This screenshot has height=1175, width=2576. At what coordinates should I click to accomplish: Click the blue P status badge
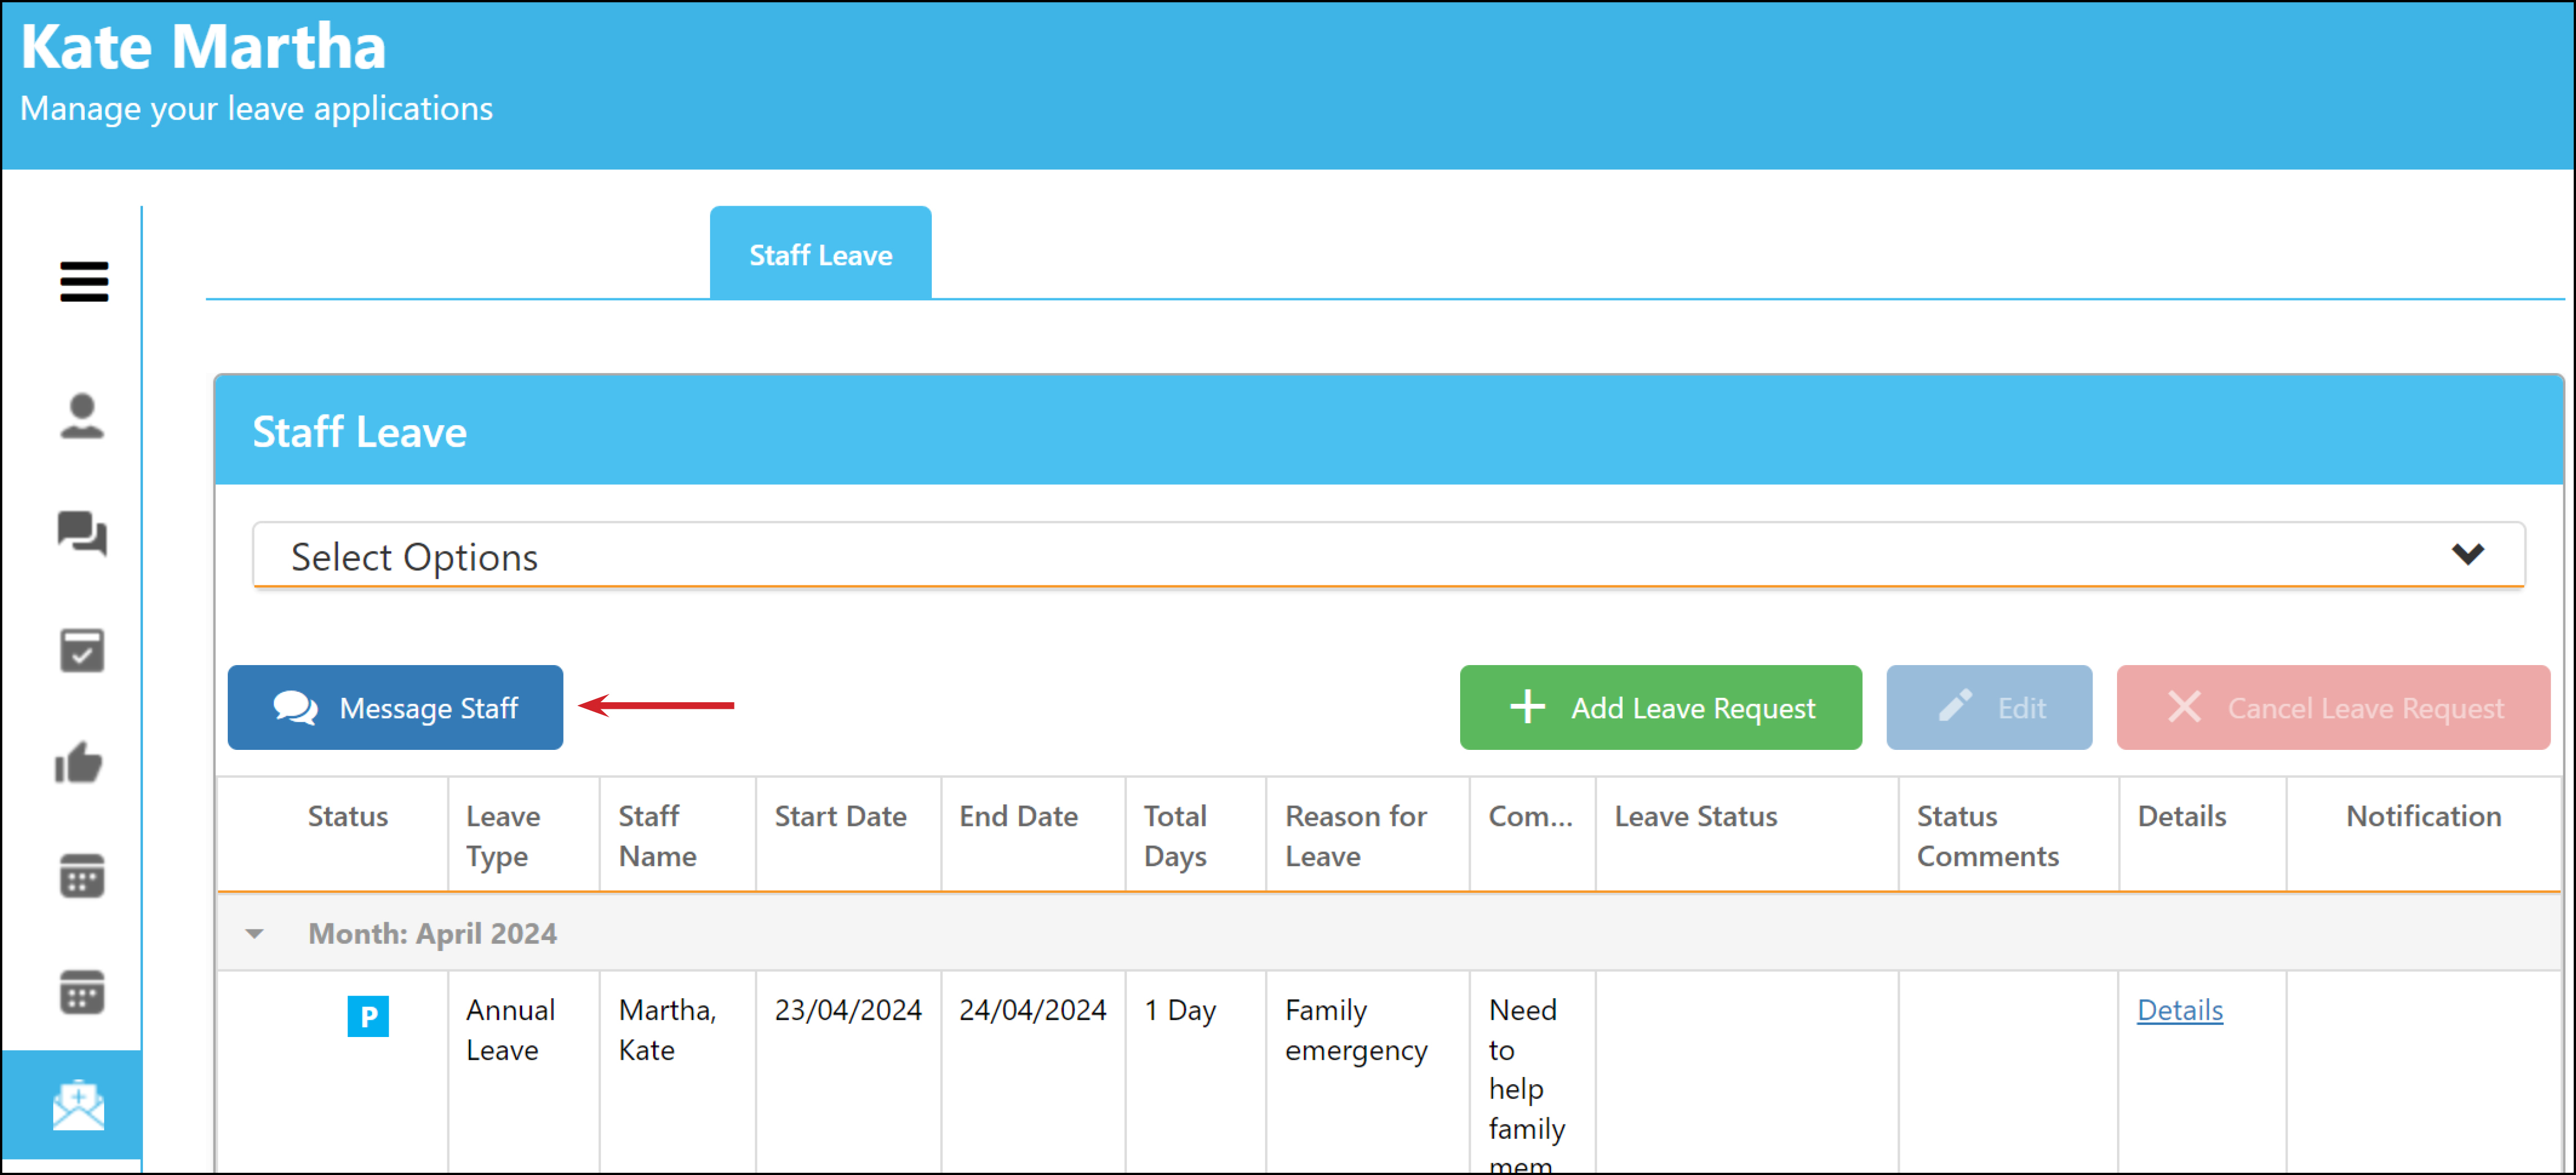[368, 1016]
